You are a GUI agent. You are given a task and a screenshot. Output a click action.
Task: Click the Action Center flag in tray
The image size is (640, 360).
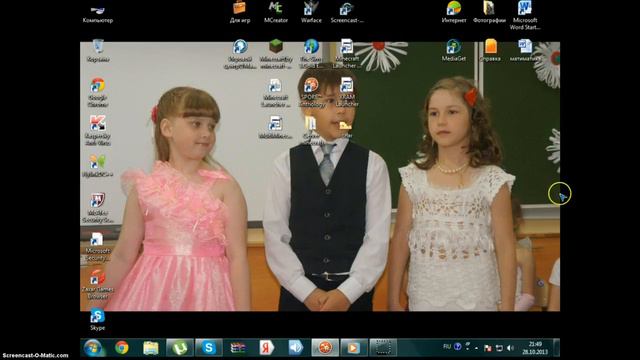pyautogui.click(x=487, y=348)
